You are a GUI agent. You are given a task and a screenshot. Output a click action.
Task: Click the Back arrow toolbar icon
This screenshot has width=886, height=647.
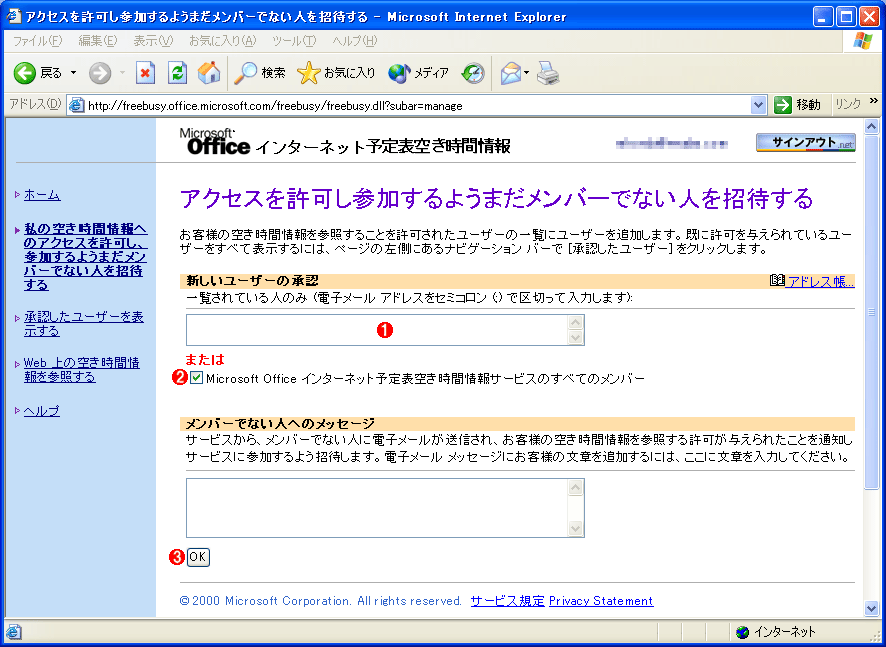[25, 73]
